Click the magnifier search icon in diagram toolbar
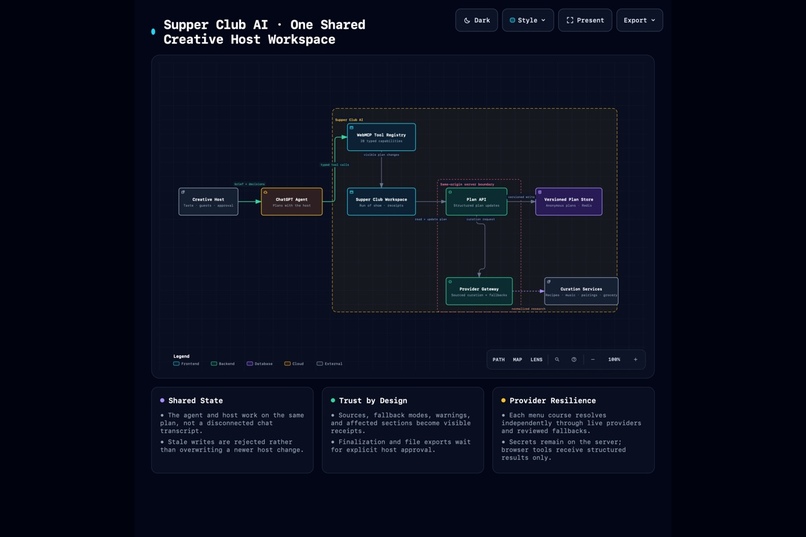 [557, 360]
